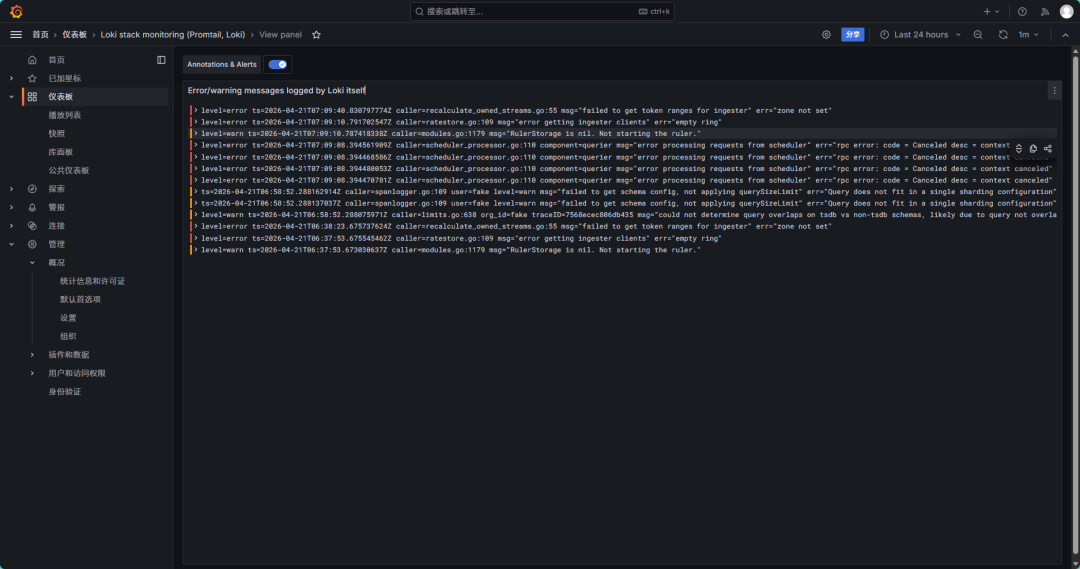
Task: Copy the hovered log line
Action: (x=1033, y=148)
